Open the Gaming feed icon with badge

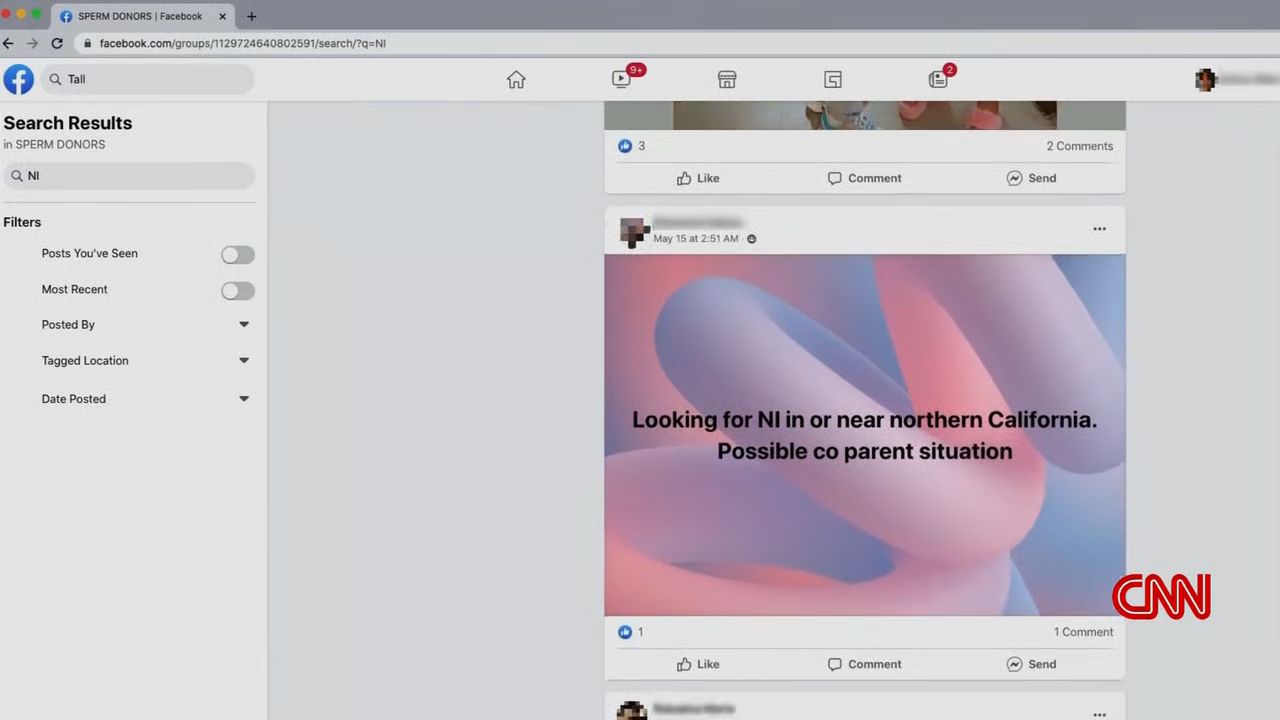pyautogui.click(x=938, y=80)
